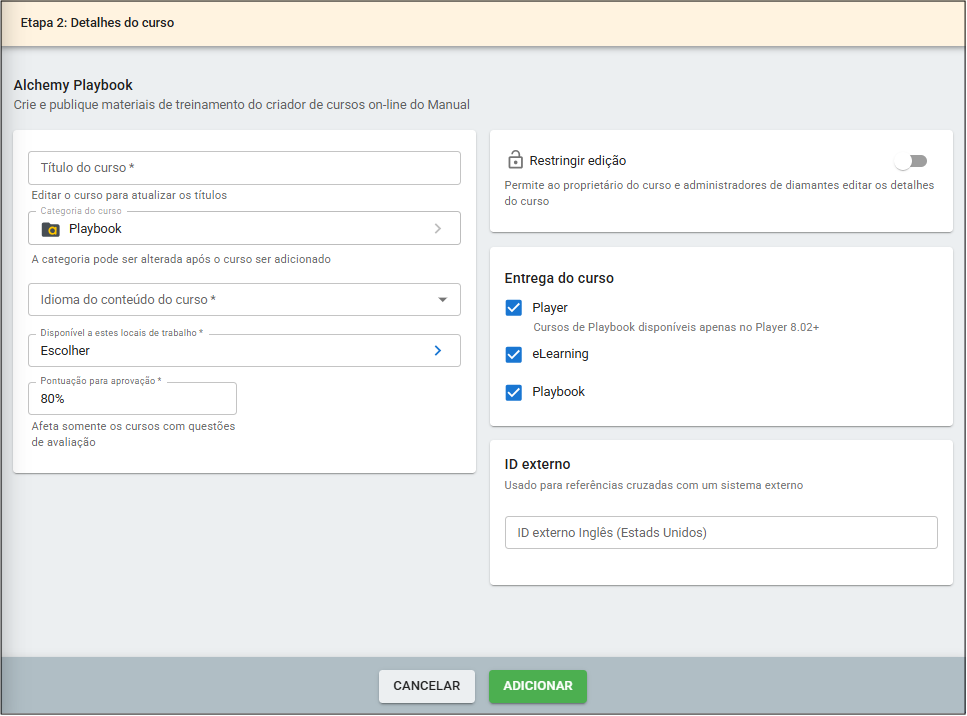Click the gray chevron in Categoria do curso
This screenshot has height=716, width=967.
pos(437,229)
